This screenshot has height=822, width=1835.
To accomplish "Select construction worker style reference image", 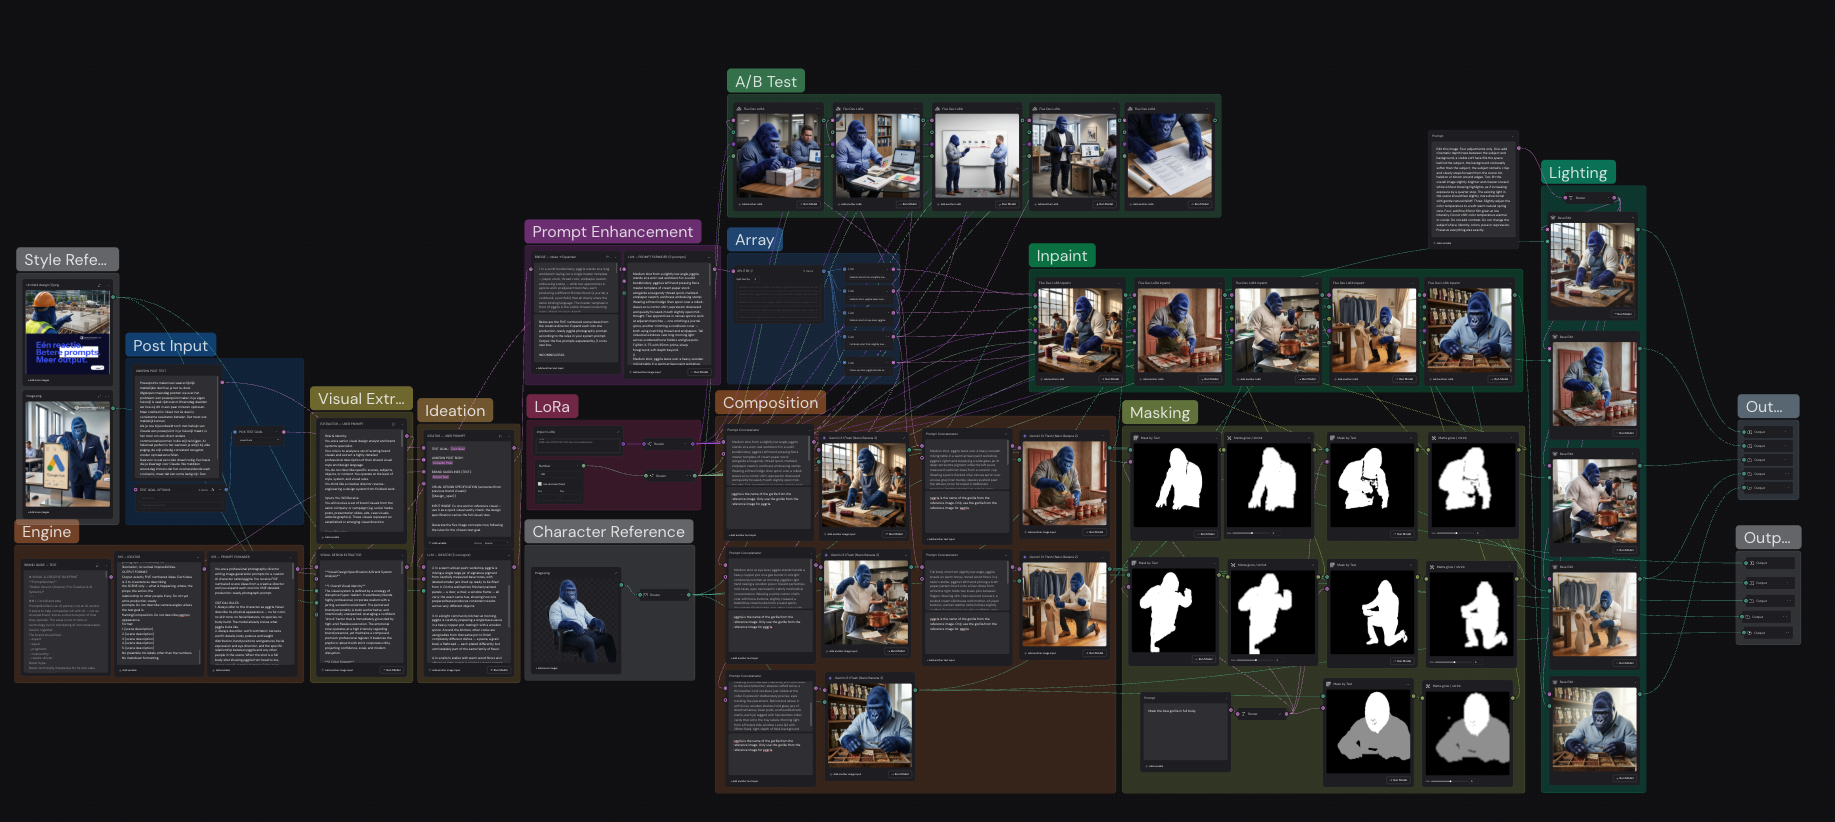I will (x=67, y=332).
